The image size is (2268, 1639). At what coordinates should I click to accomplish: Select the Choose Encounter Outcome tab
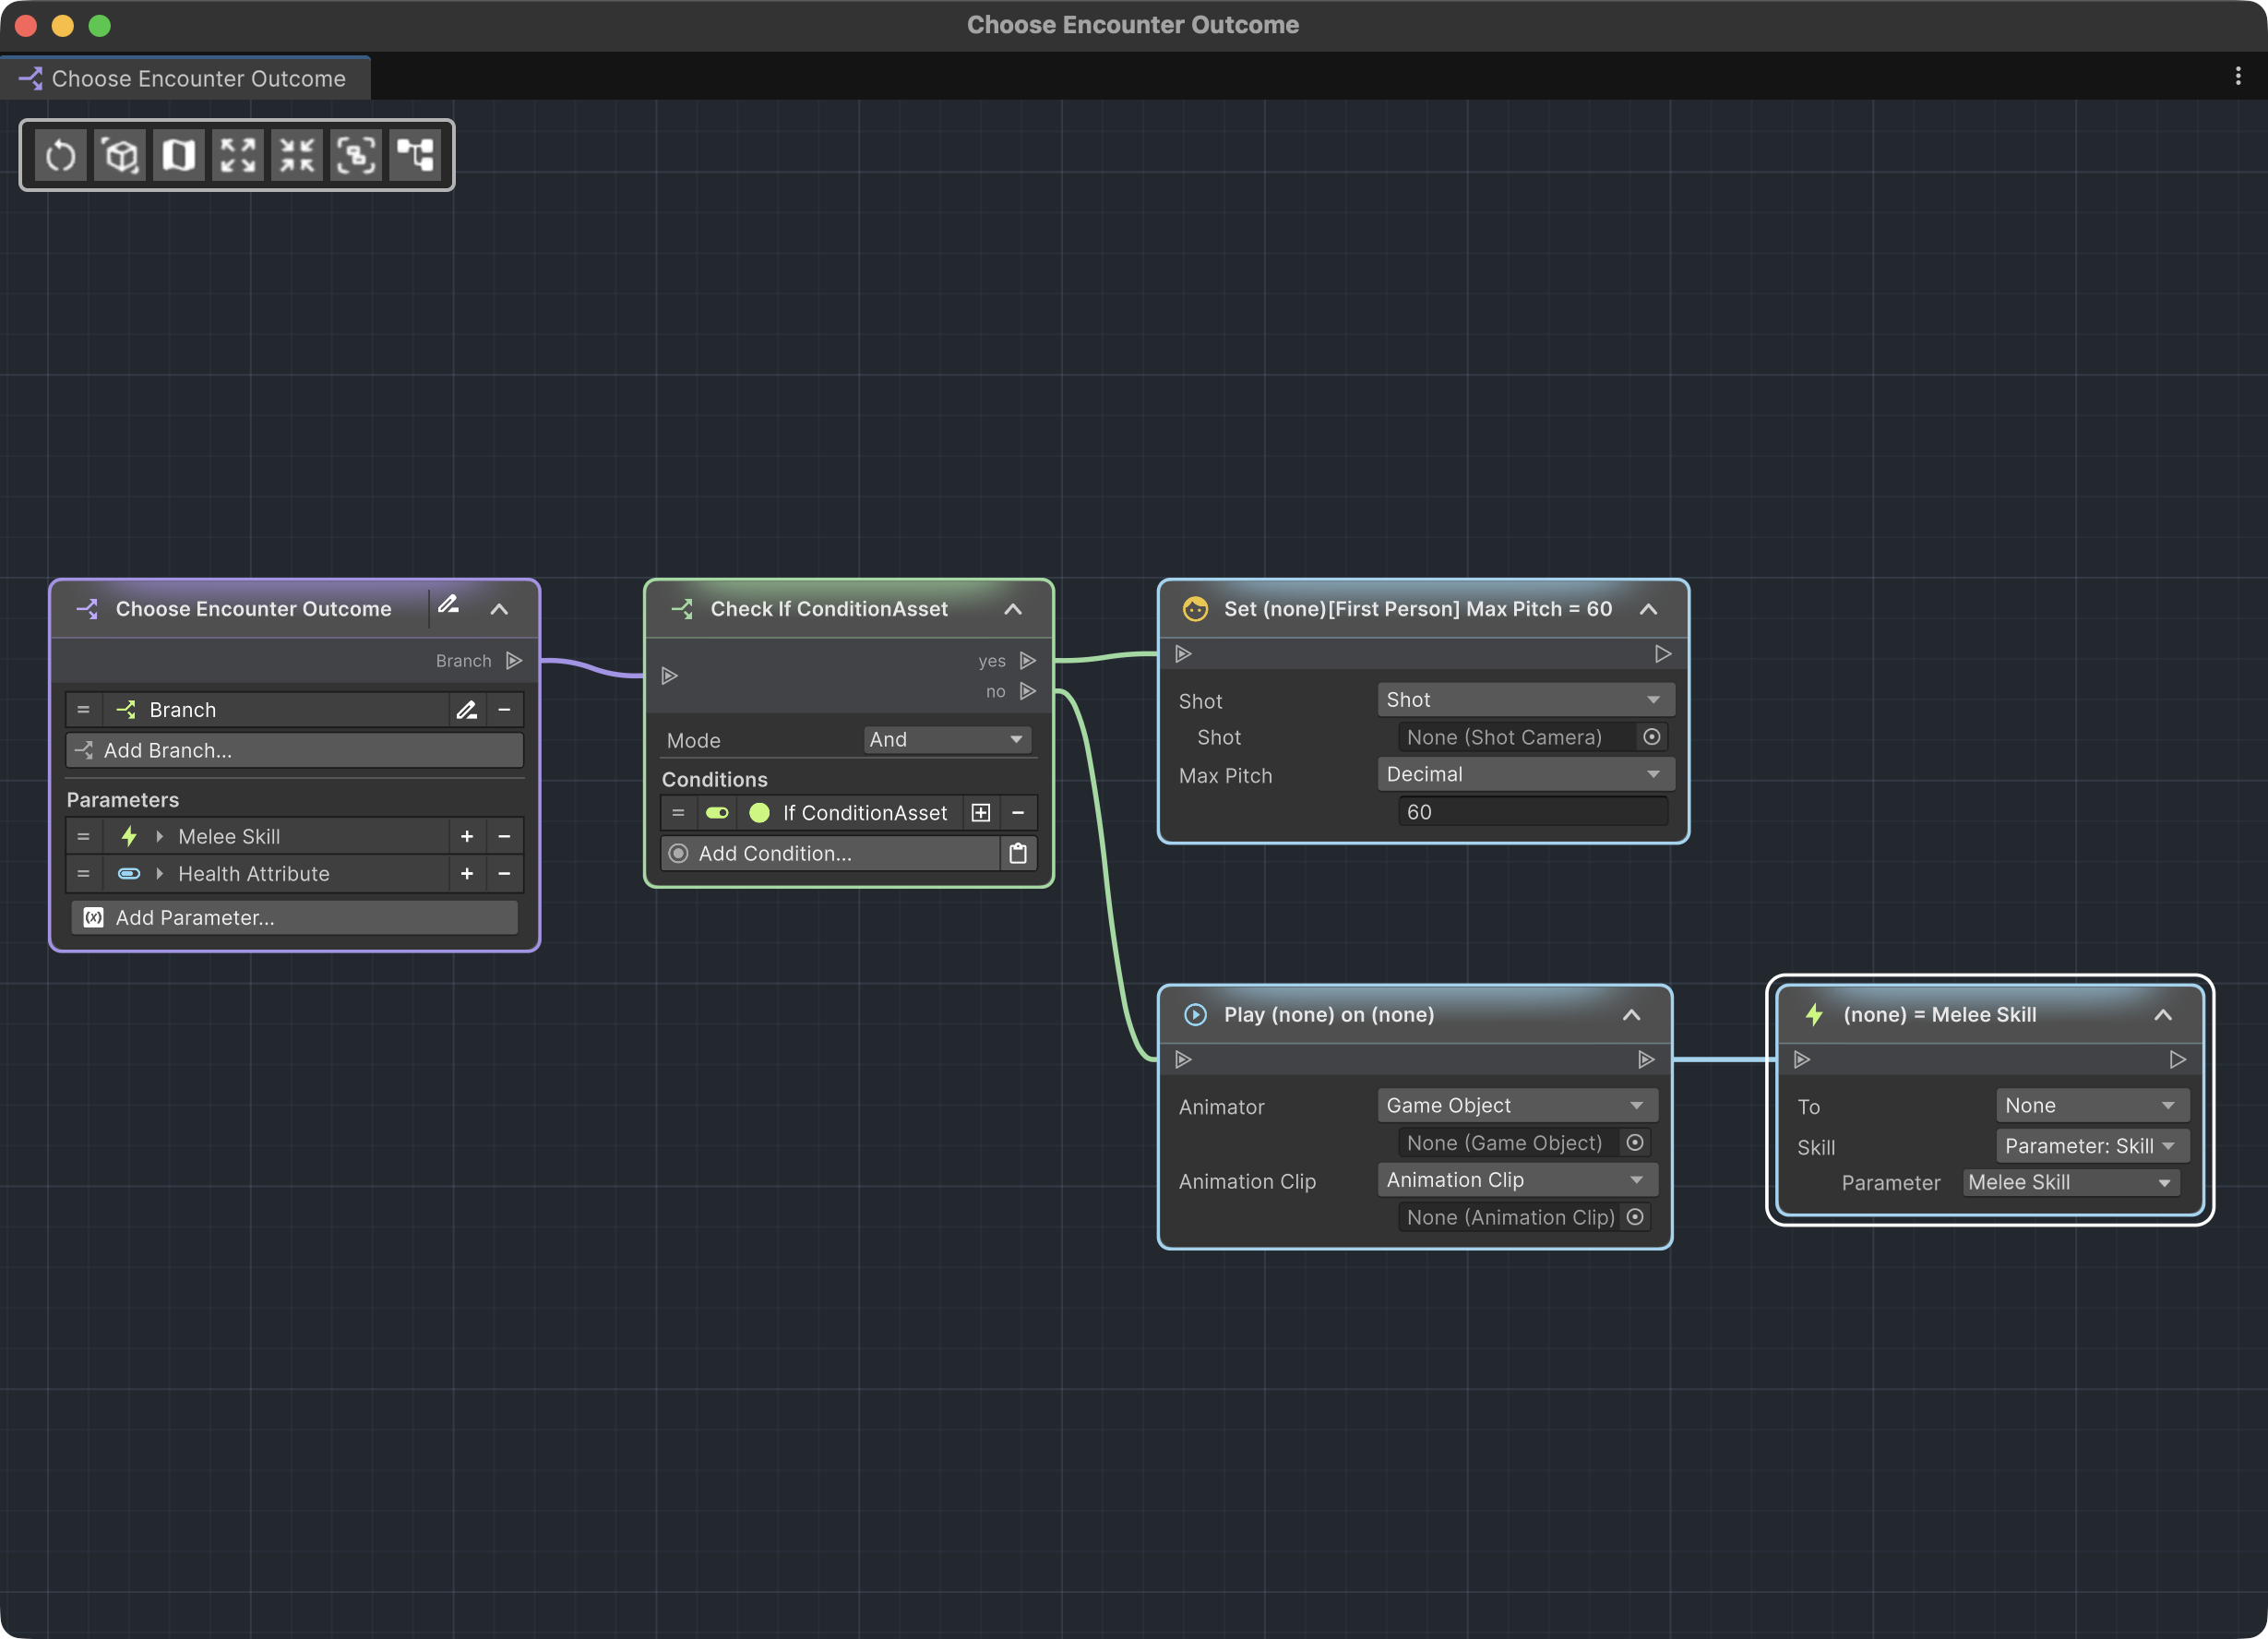click(185, 78)
